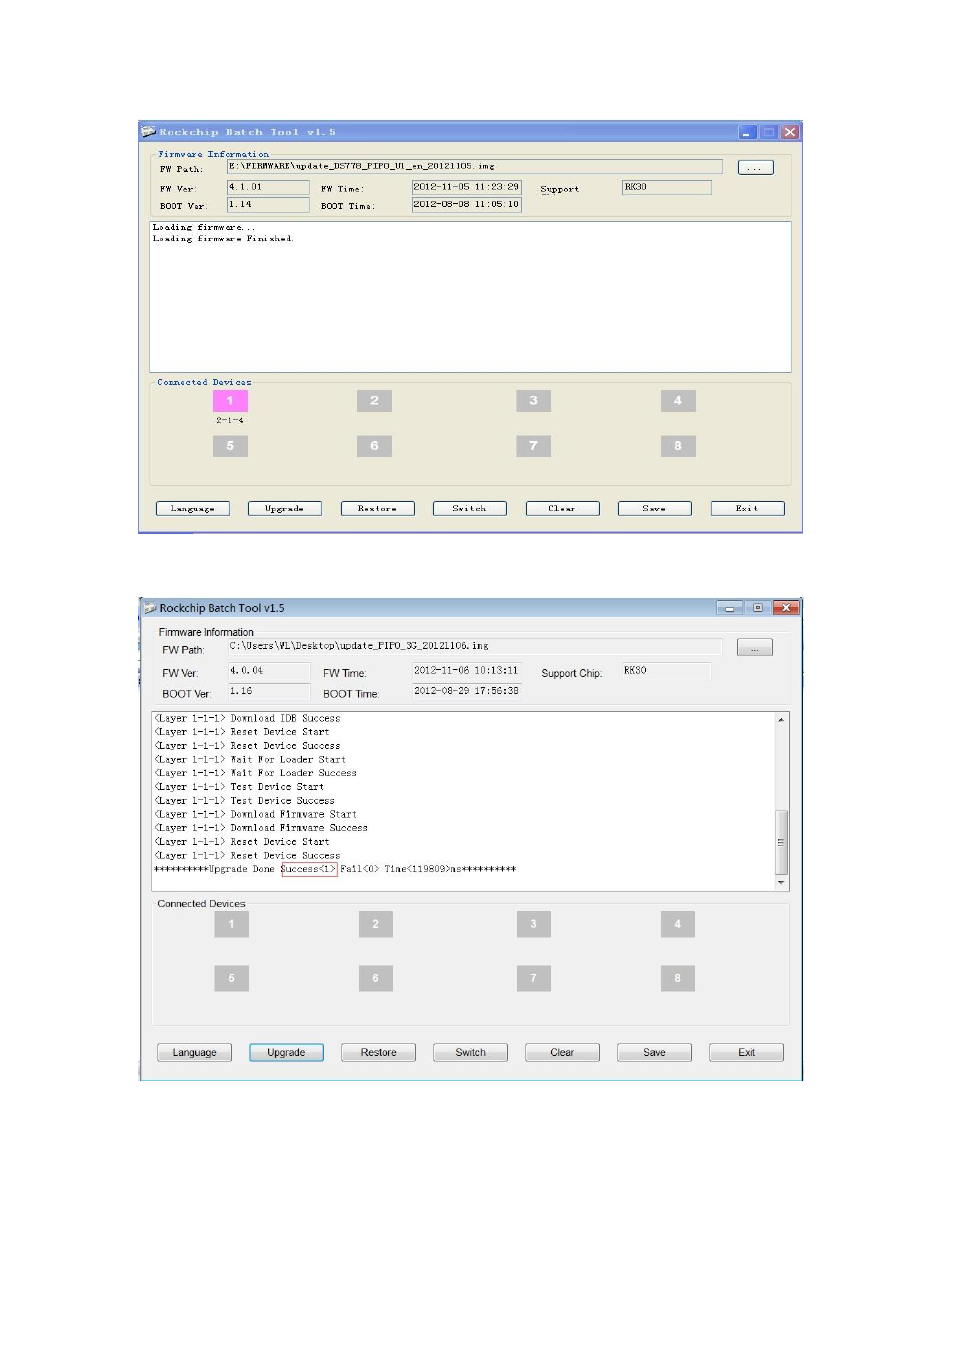Click Clear button in upper window
Viewport: 955px width, 1350px height.
562,509
